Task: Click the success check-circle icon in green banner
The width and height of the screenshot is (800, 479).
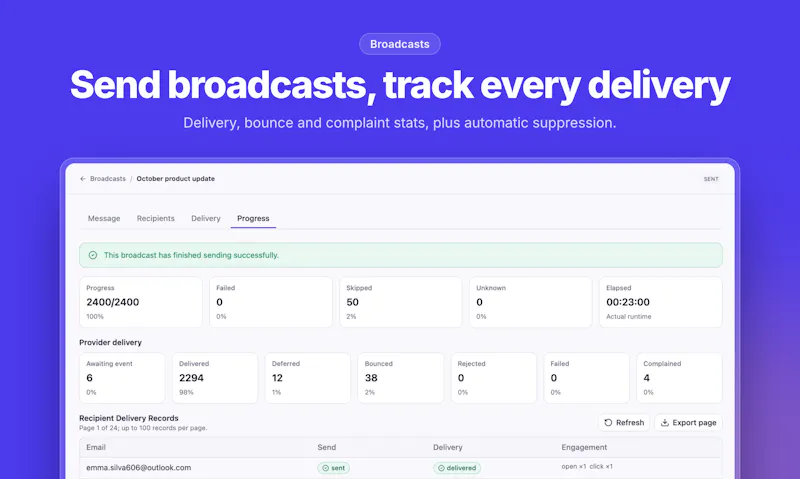Action: (93, 255)
